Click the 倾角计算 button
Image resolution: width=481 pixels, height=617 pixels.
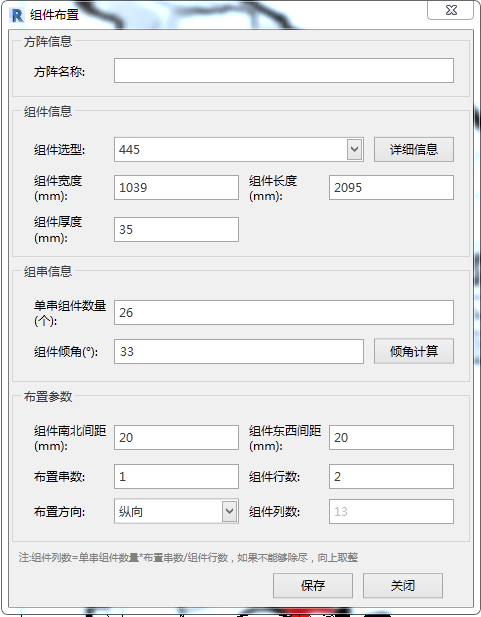click(x=414, y=351)
